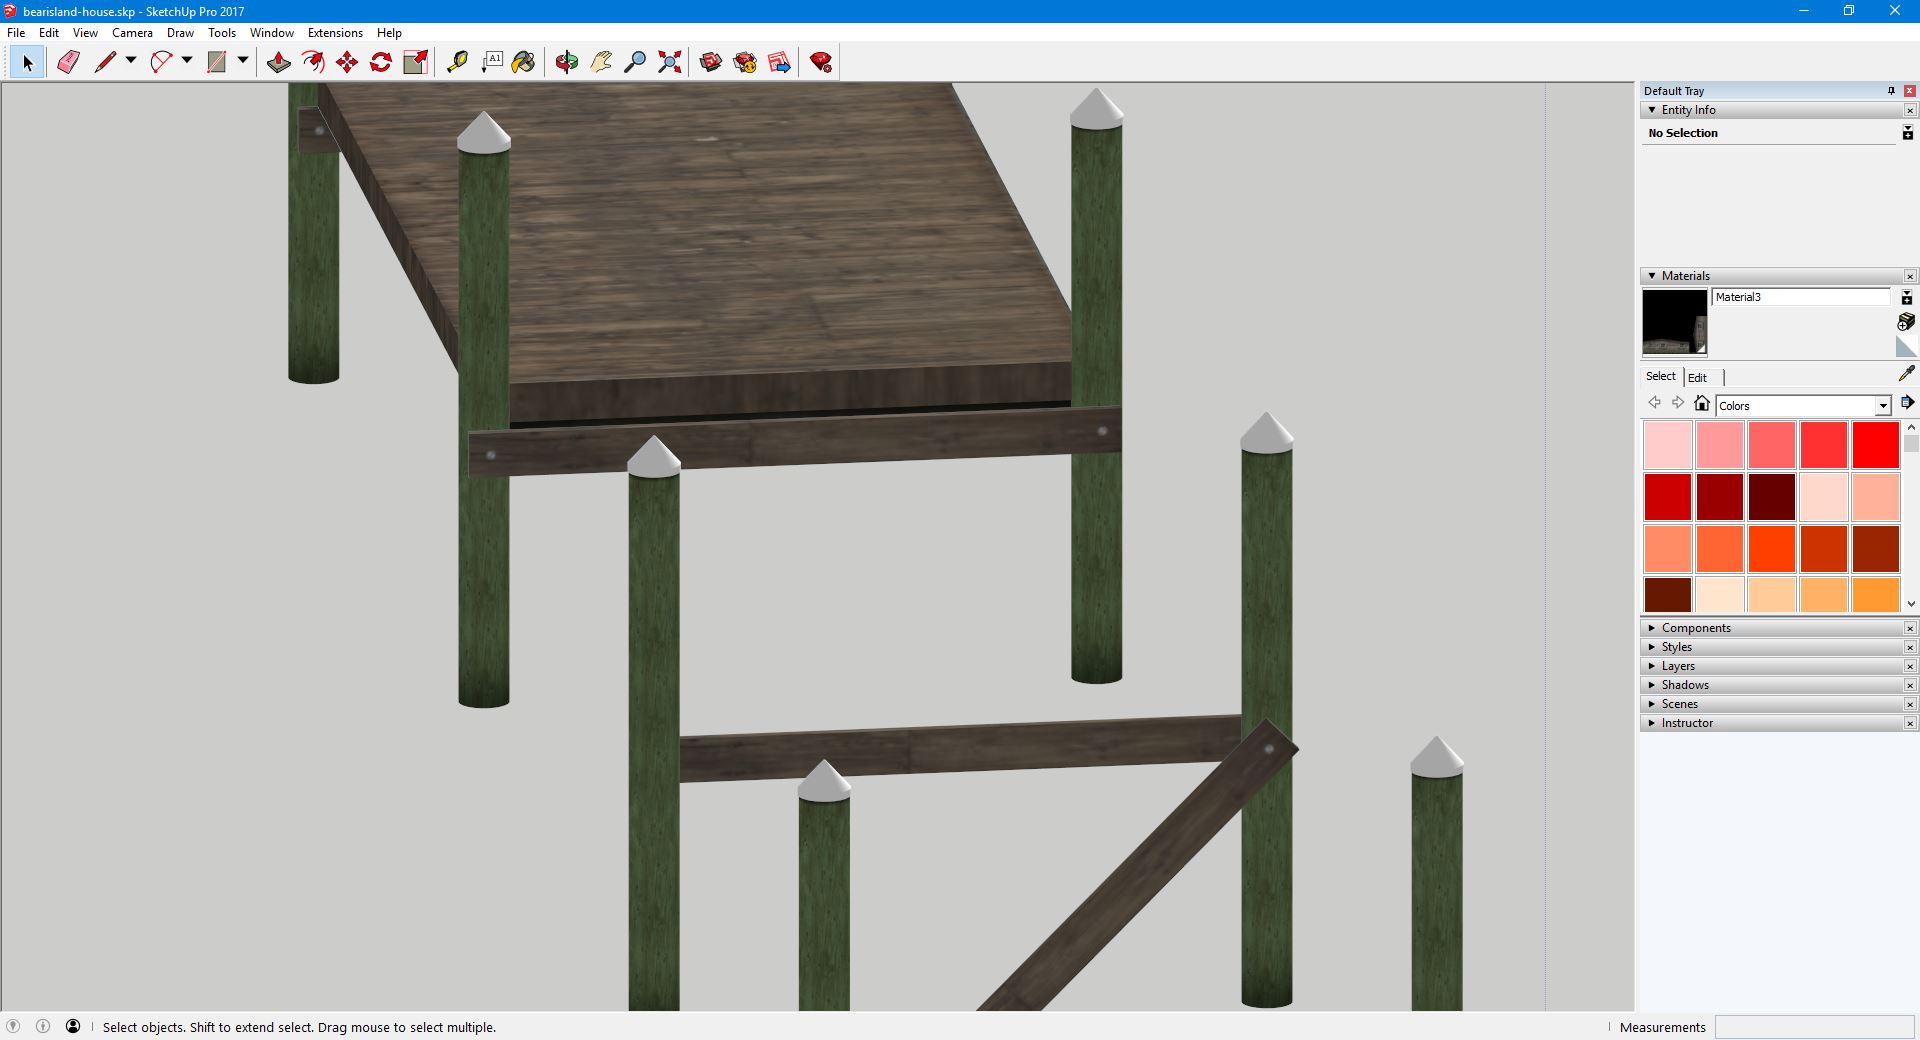Open the Camera menu
This screenshot has width=1920, height=1040.
coord(132,33)
